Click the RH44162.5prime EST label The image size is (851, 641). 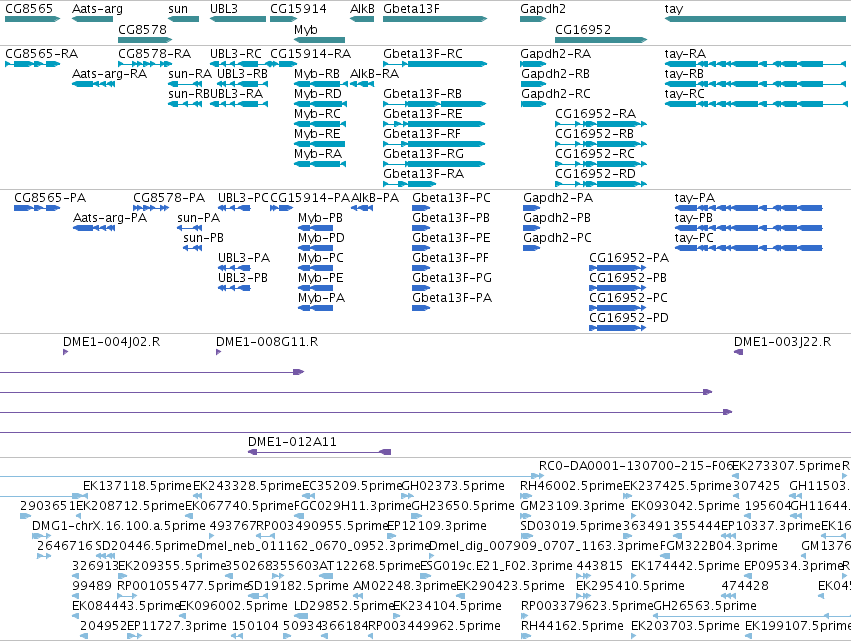click(572, 626)
